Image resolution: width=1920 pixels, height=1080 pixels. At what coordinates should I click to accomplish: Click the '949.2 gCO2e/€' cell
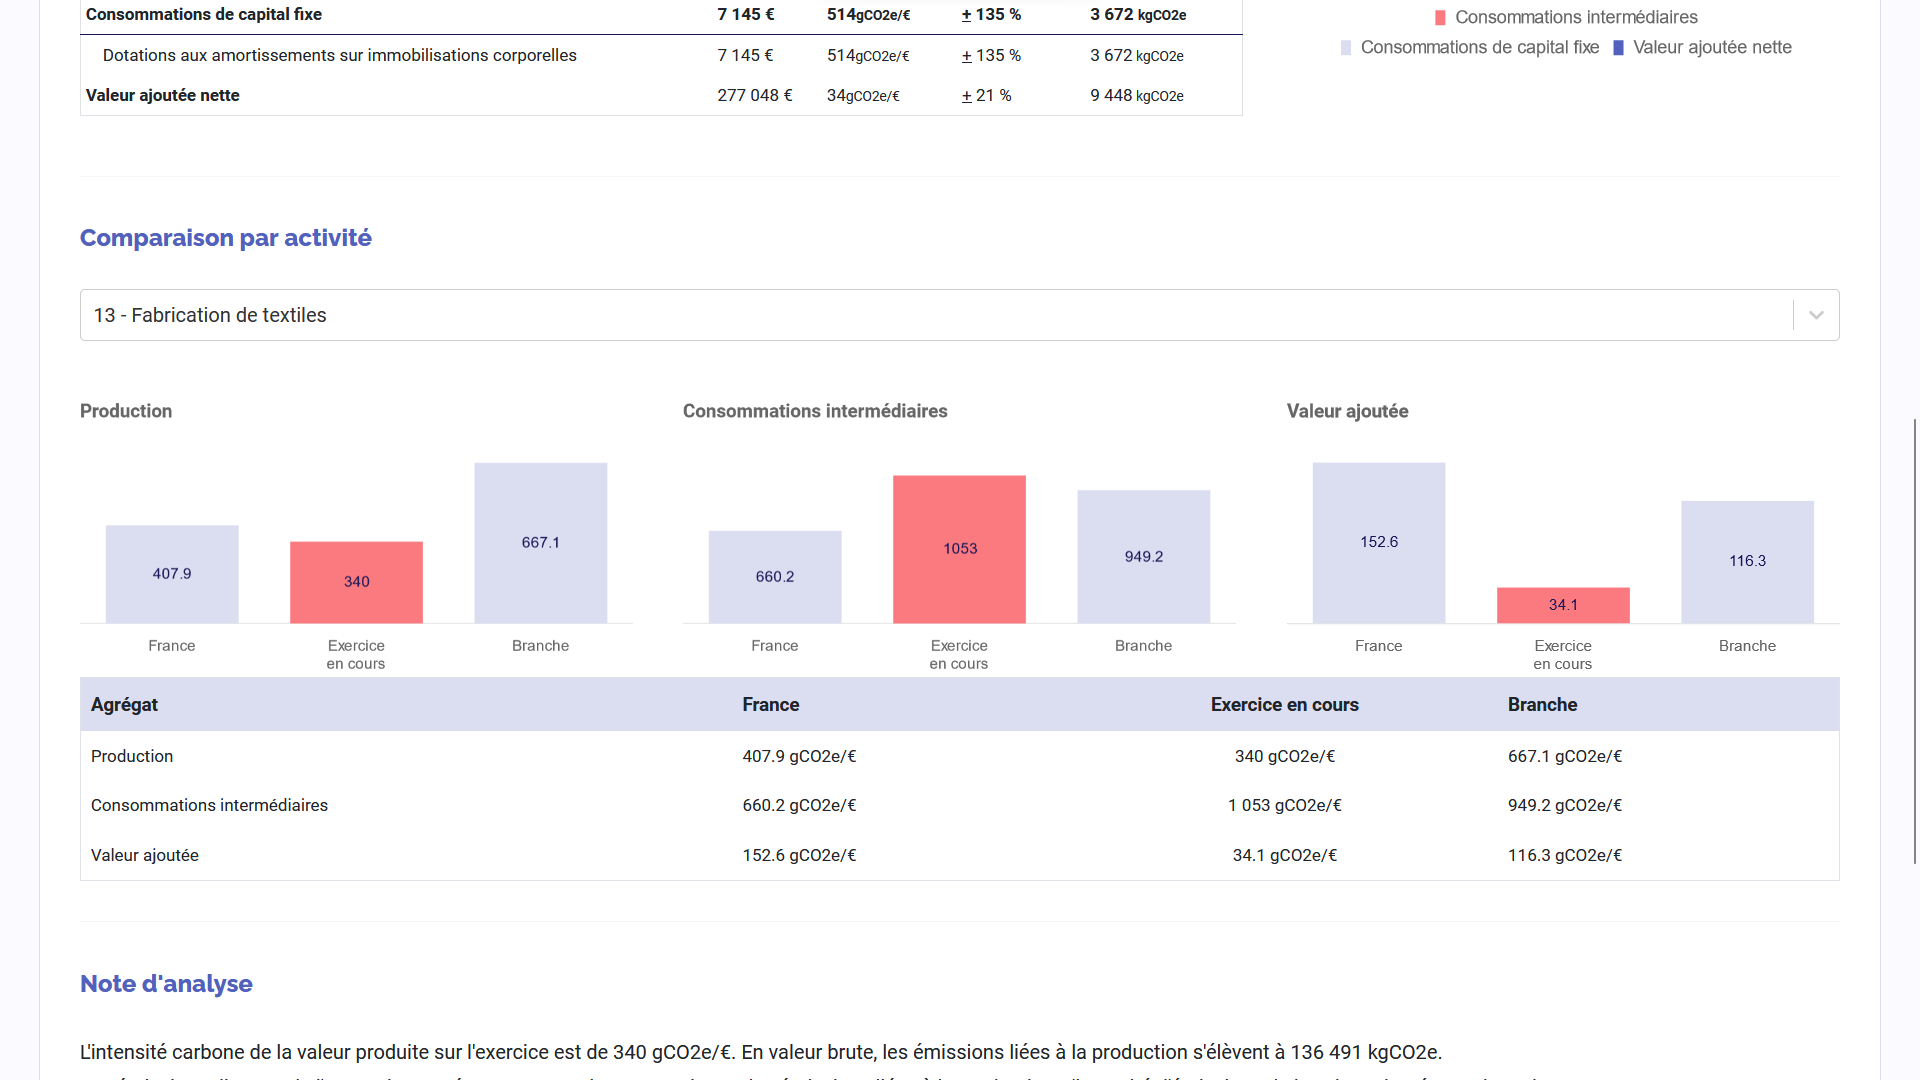click(1565, 806)
